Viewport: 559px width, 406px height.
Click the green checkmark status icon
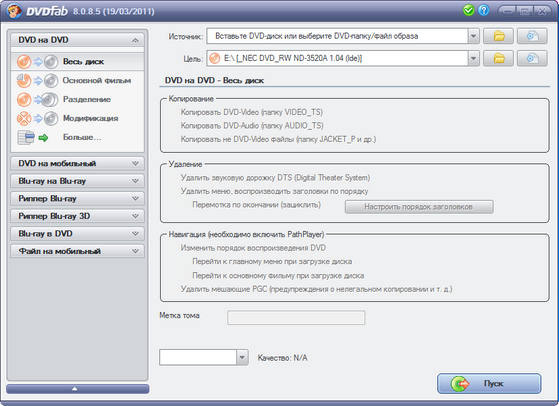click(x=468, y=11)
